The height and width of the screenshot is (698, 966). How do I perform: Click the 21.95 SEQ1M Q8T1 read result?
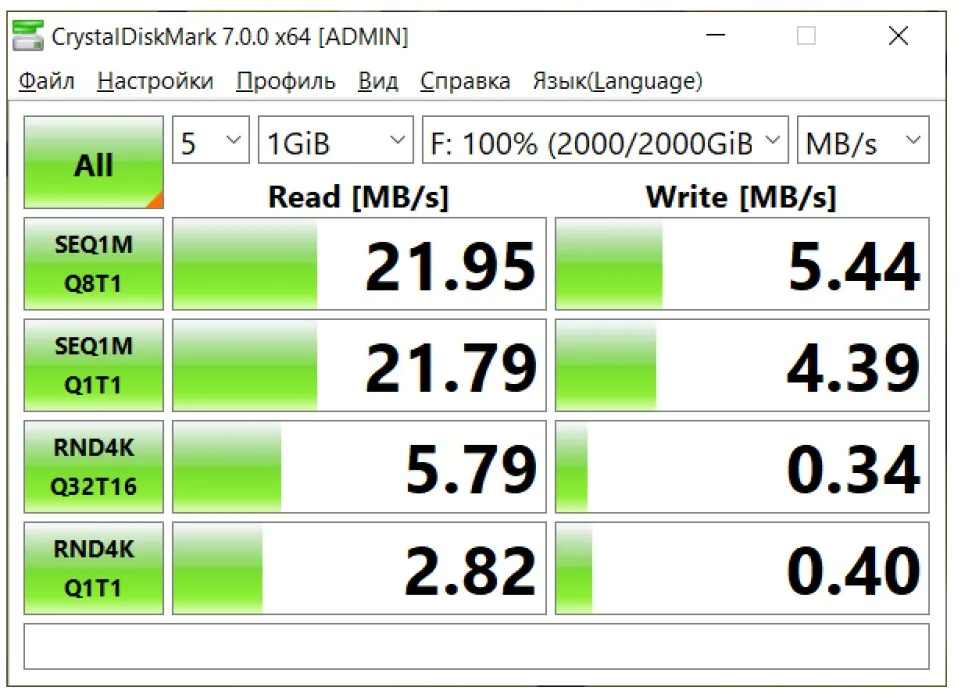point(359,264)
